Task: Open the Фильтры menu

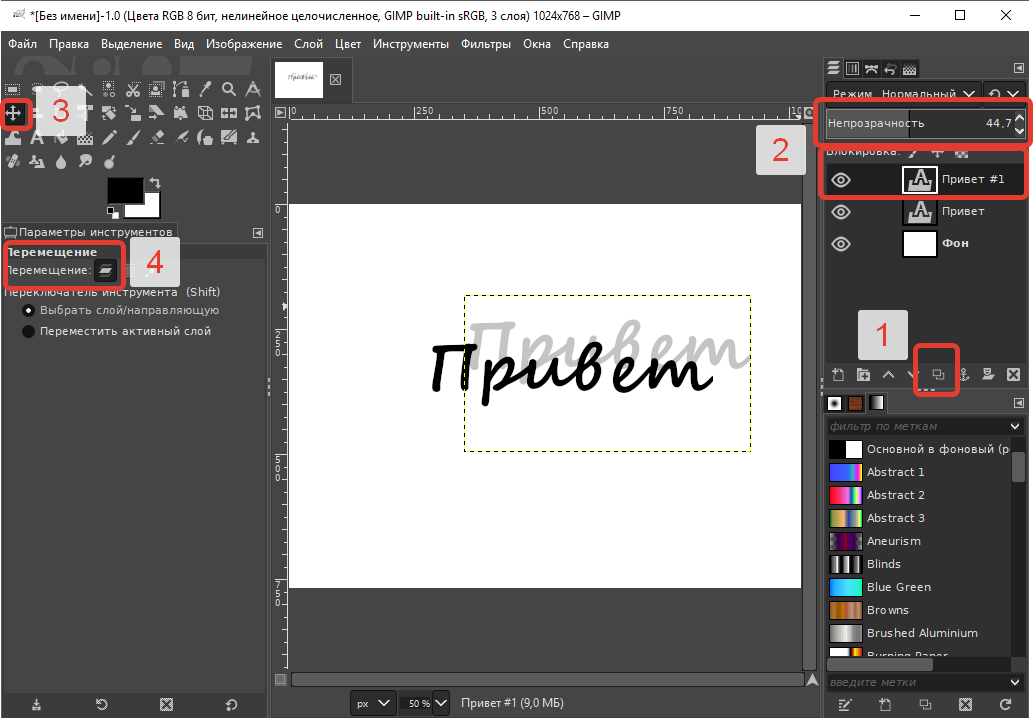Action: click(486, 44)
